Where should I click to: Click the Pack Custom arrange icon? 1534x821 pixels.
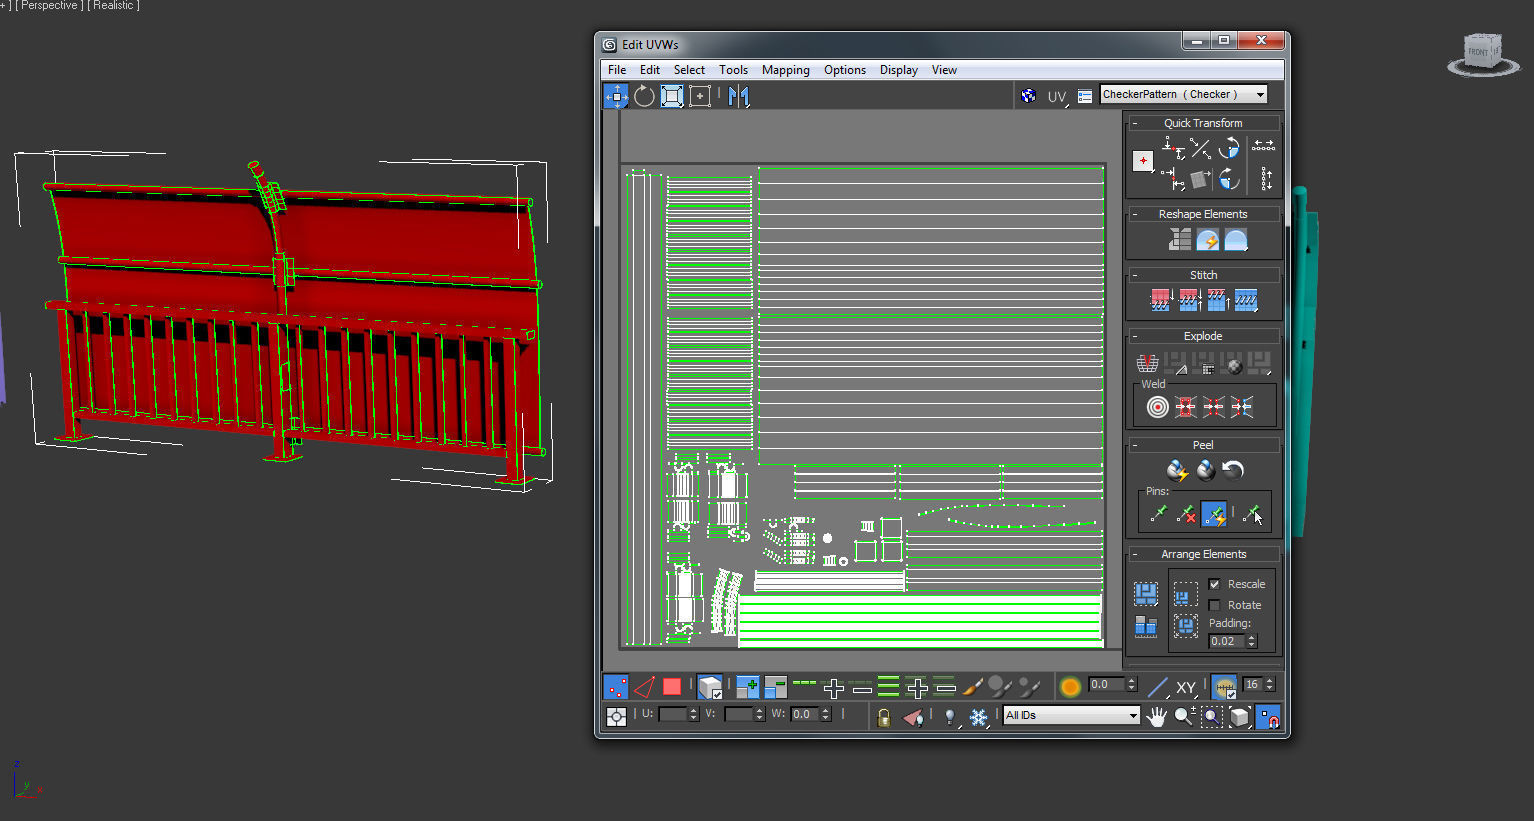[x=1145, y=594]
